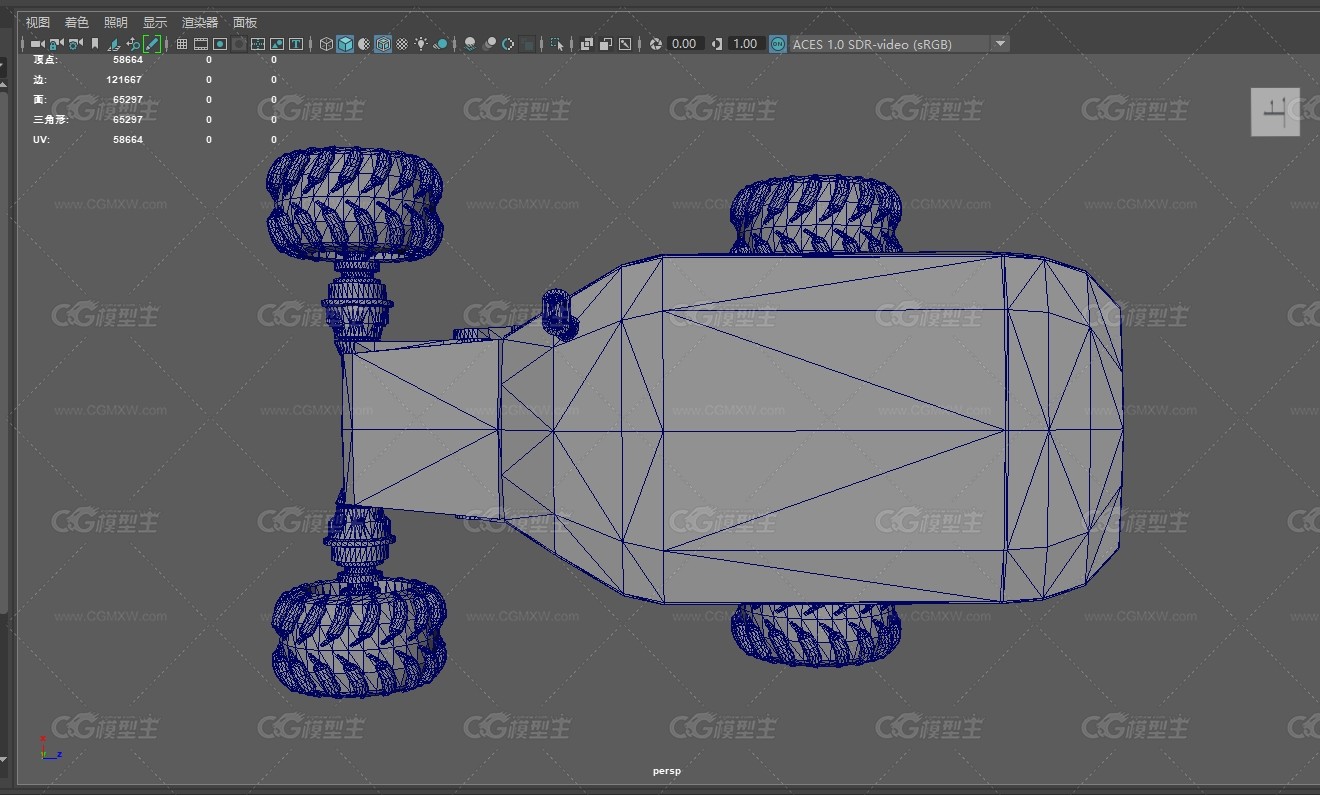Toggle the Film Gate display

pyautogui.click(x=200, y=44)
